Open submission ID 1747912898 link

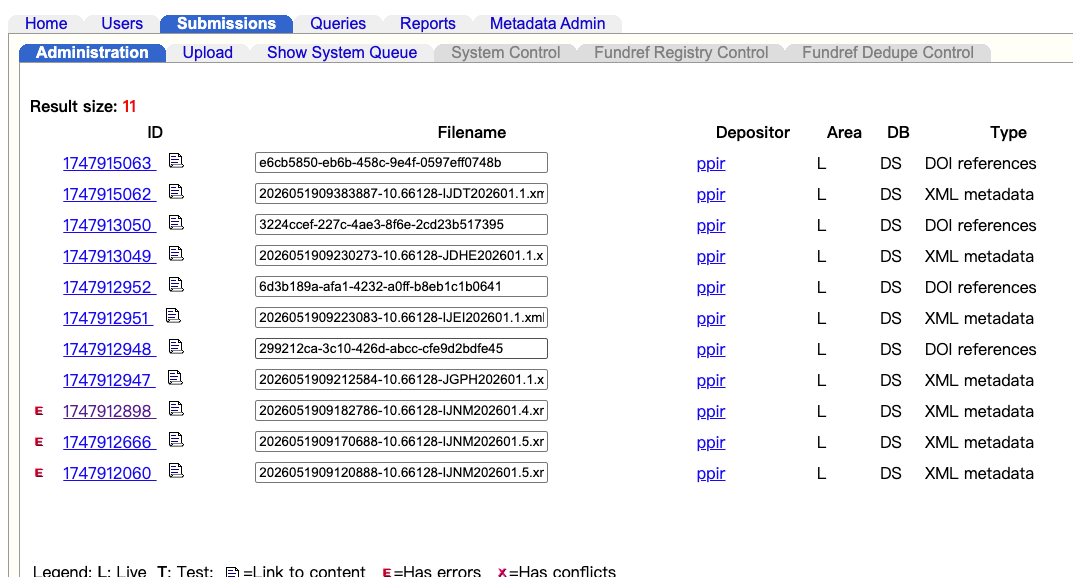coord(109,411)
